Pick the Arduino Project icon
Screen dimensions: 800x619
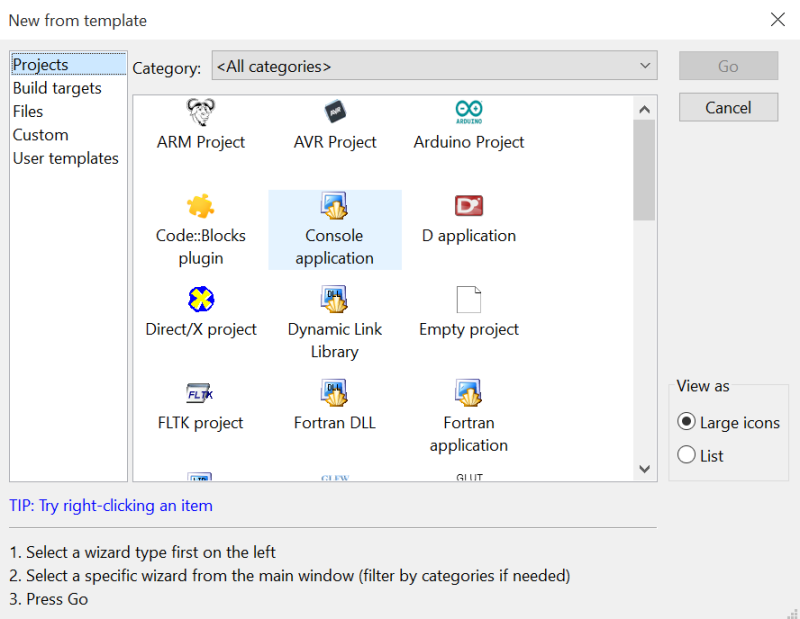coord(469,112)
